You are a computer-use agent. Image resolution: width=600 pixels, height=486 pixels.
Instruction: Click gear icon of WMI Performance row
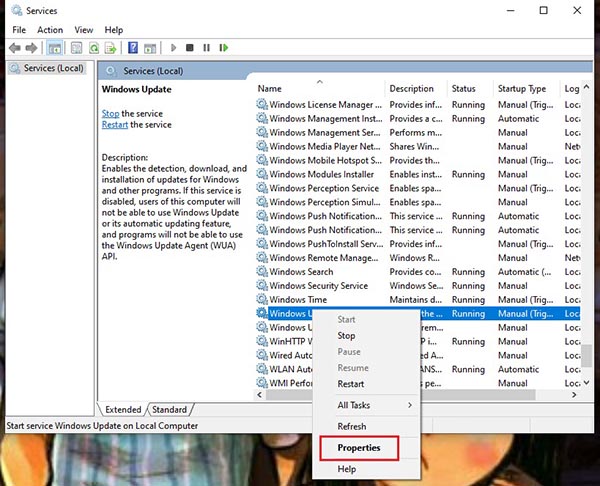point(262,383)
